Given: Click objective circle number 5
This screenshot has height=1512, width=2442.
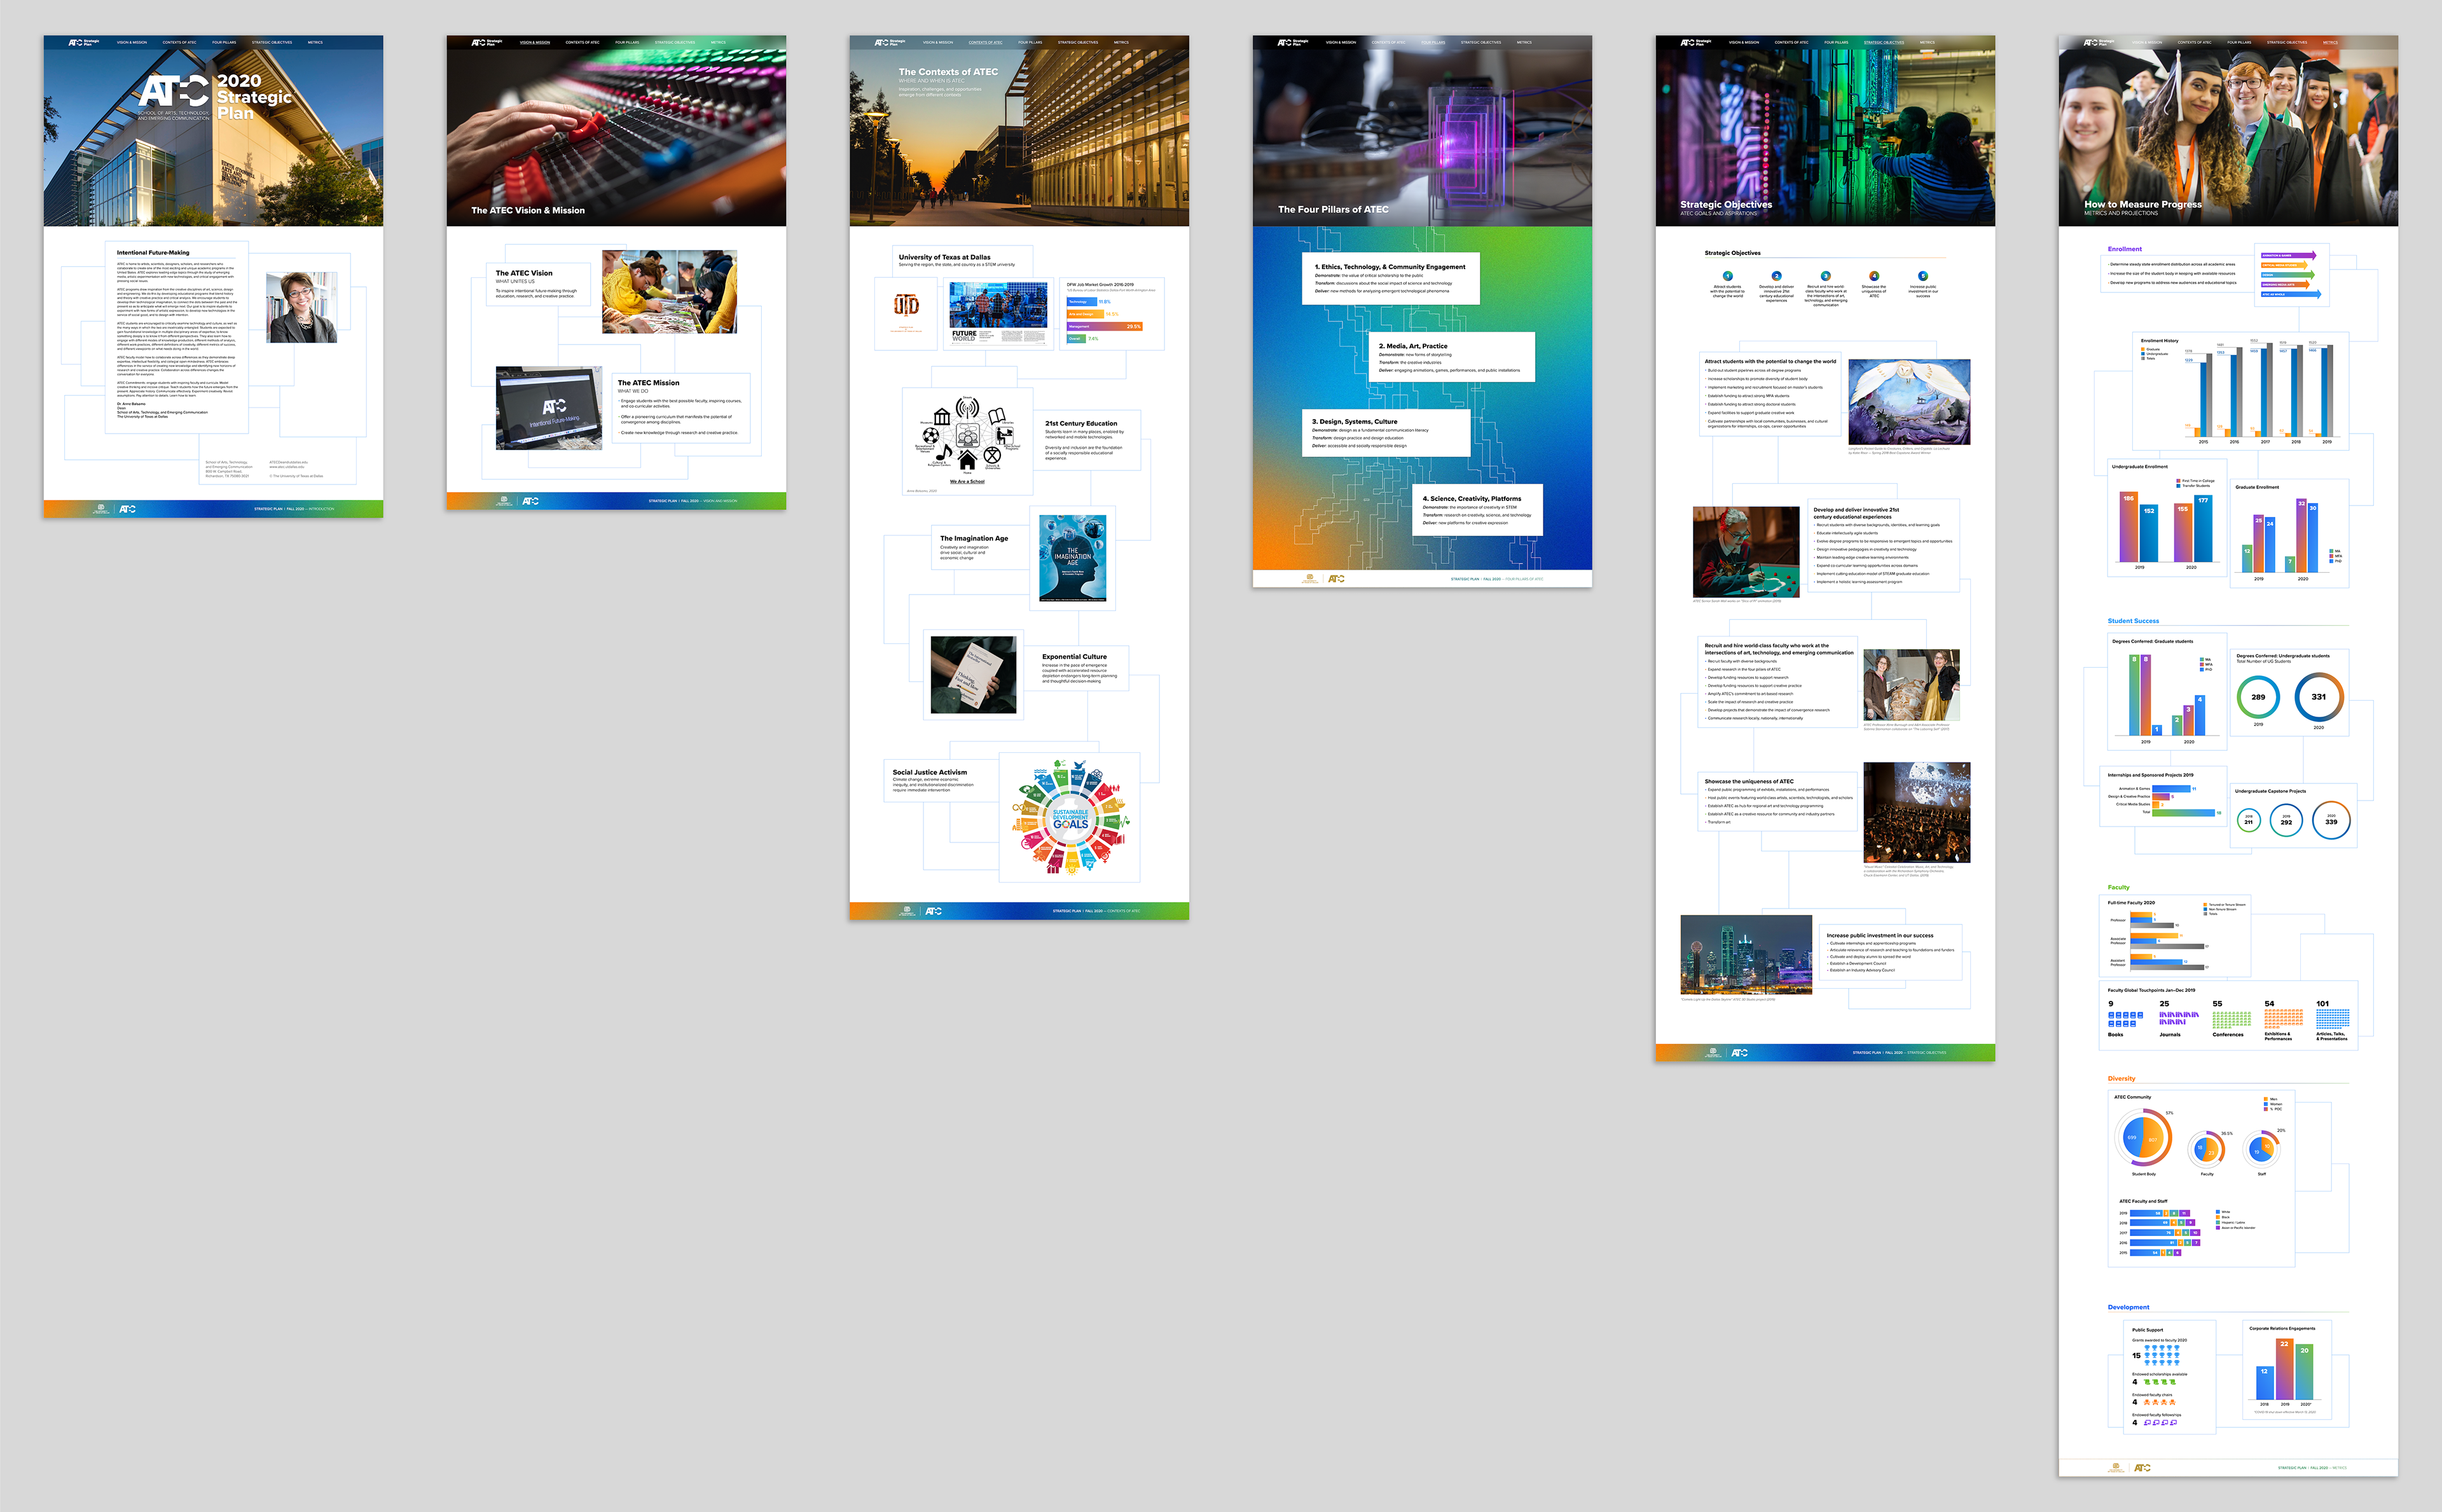Looking at the screenshot, I should click(1922, 276).
